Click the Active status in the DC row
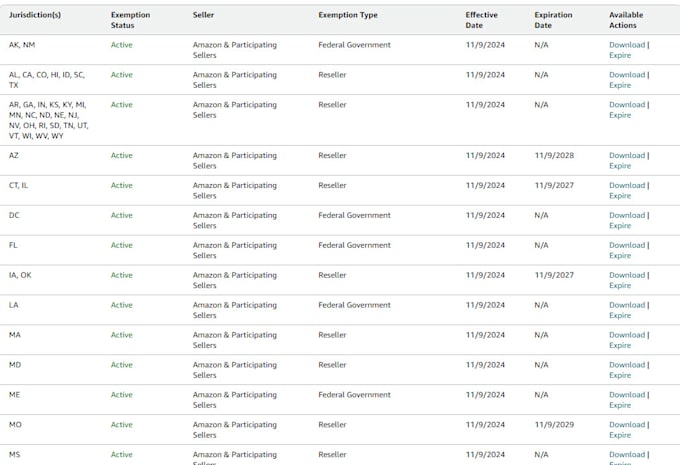 pos(122,215)
